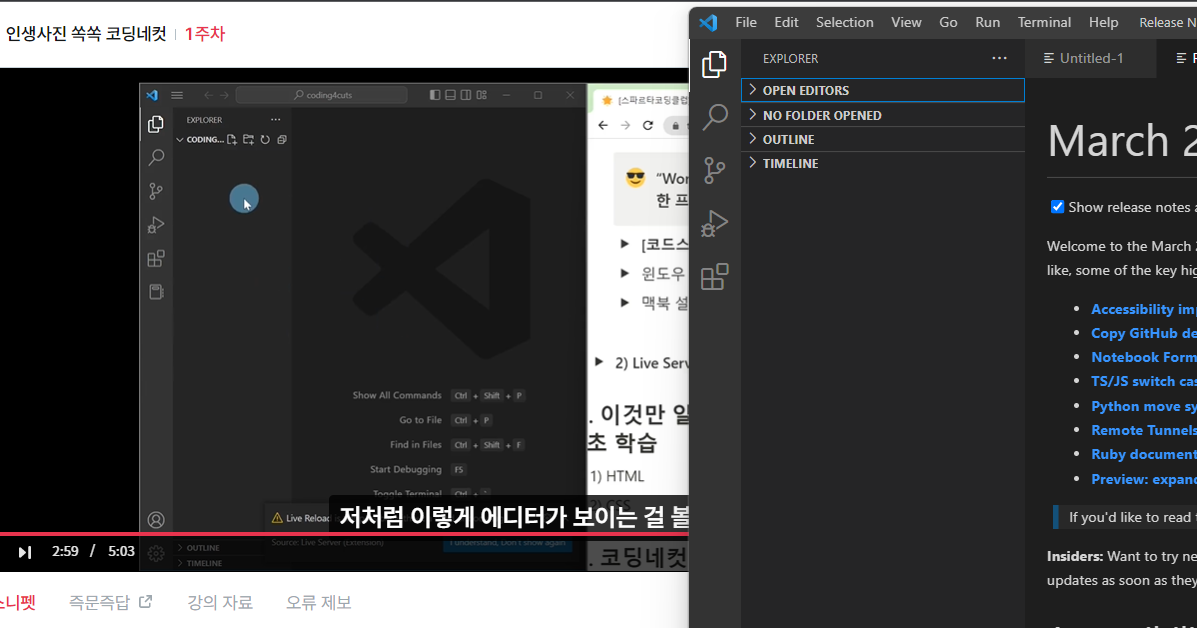Expand the TIMELINE section in Explorer

click(x=882, y=163)
